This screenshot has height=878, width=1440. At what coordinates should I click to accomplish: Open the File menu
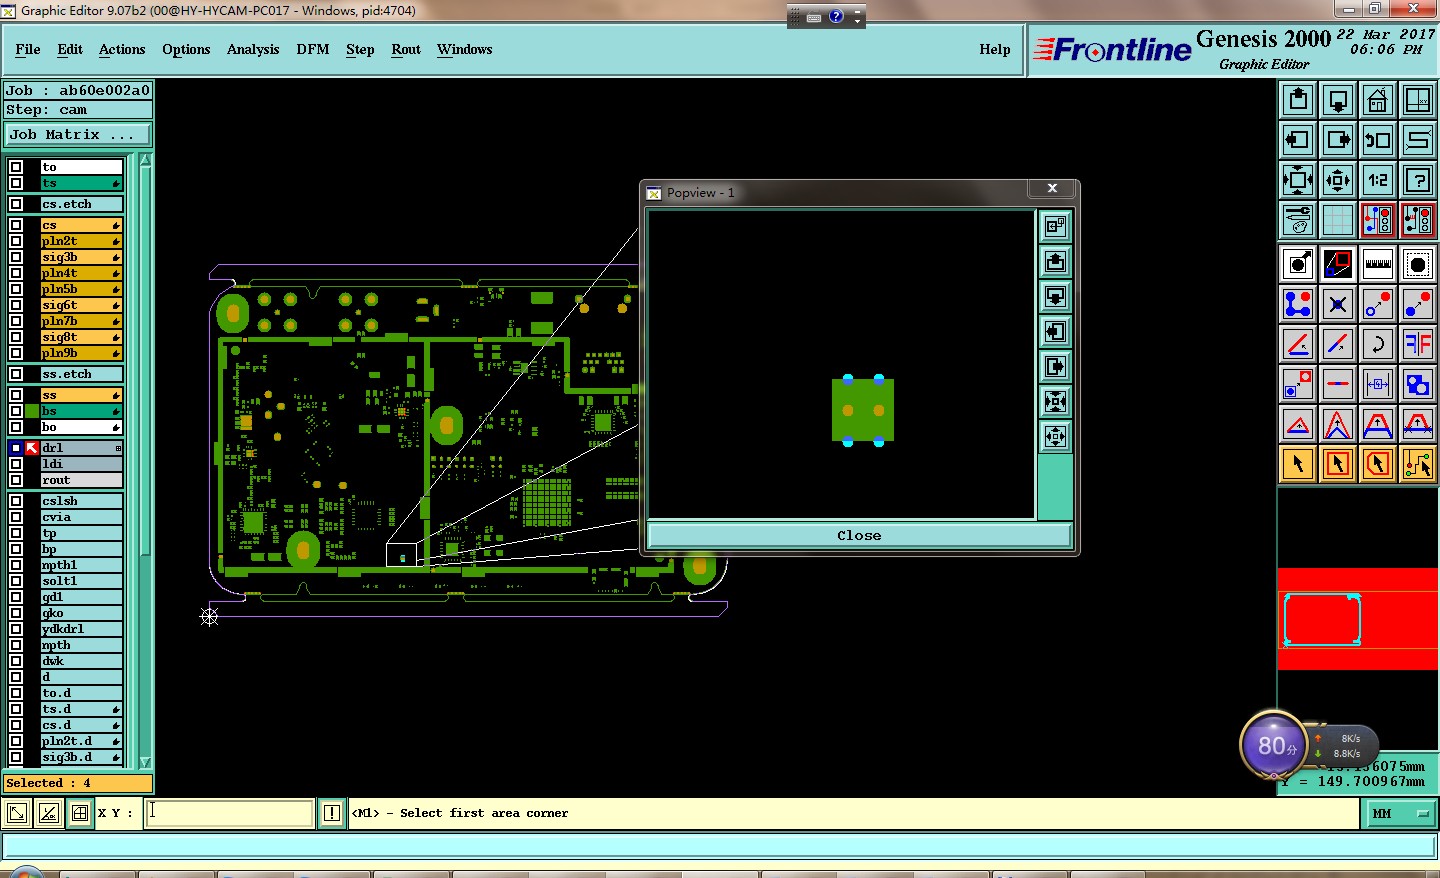pos(28,49)
